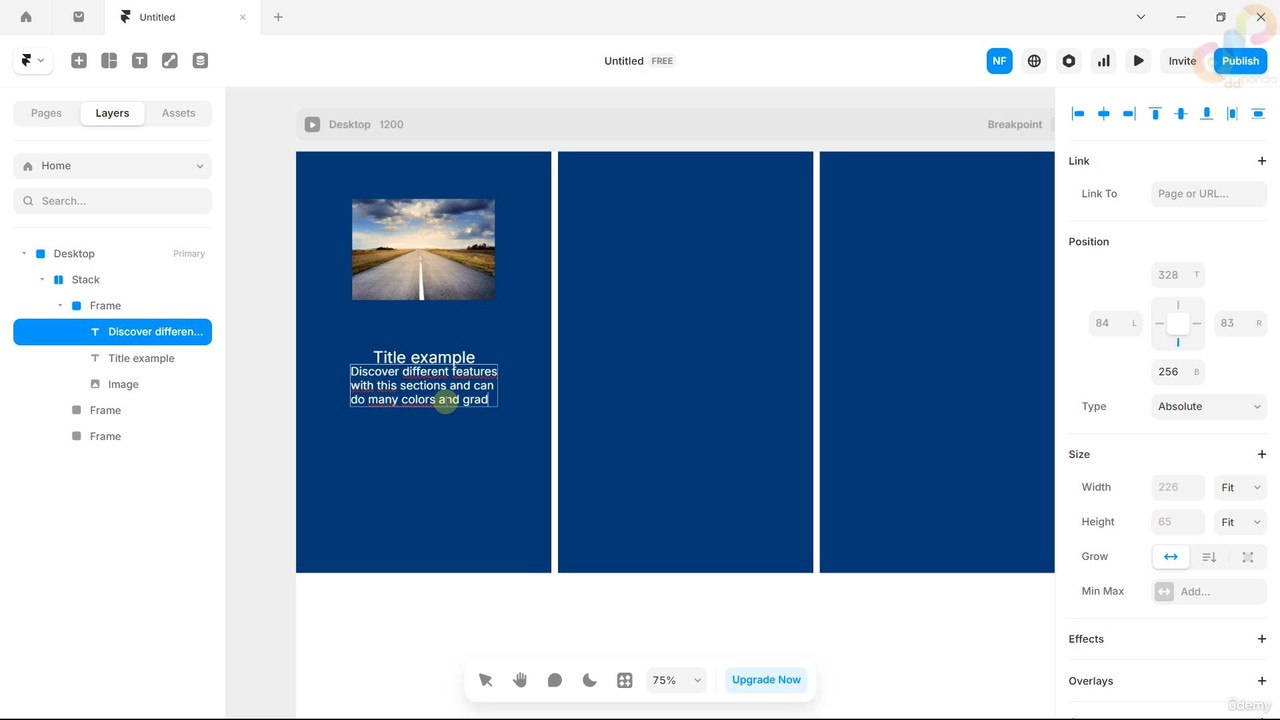
Task: Add Overlays with plus button
Action: pos(1262,681)
